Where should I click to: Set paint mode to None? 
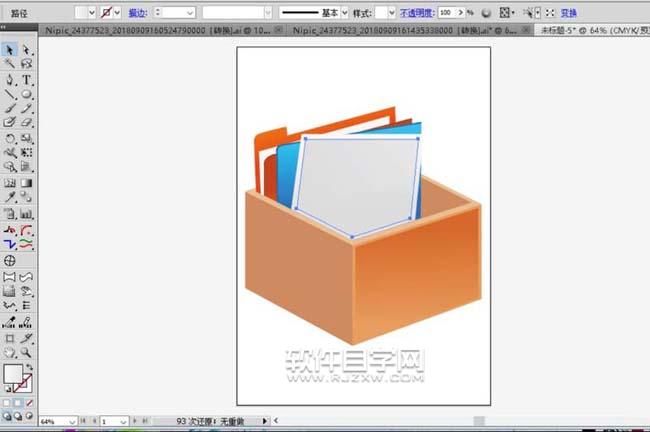tap(29, 403)
